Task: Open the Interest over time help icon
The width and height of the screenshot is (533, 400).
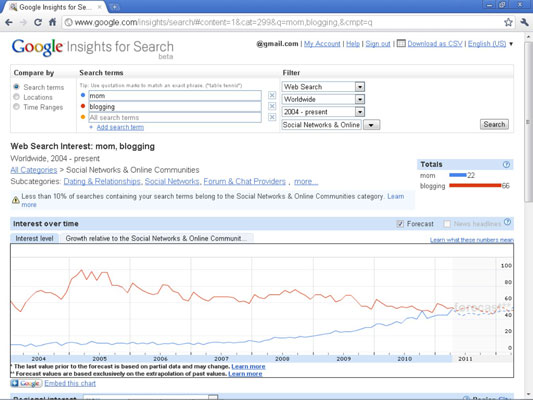Action: tap(507, 222)
